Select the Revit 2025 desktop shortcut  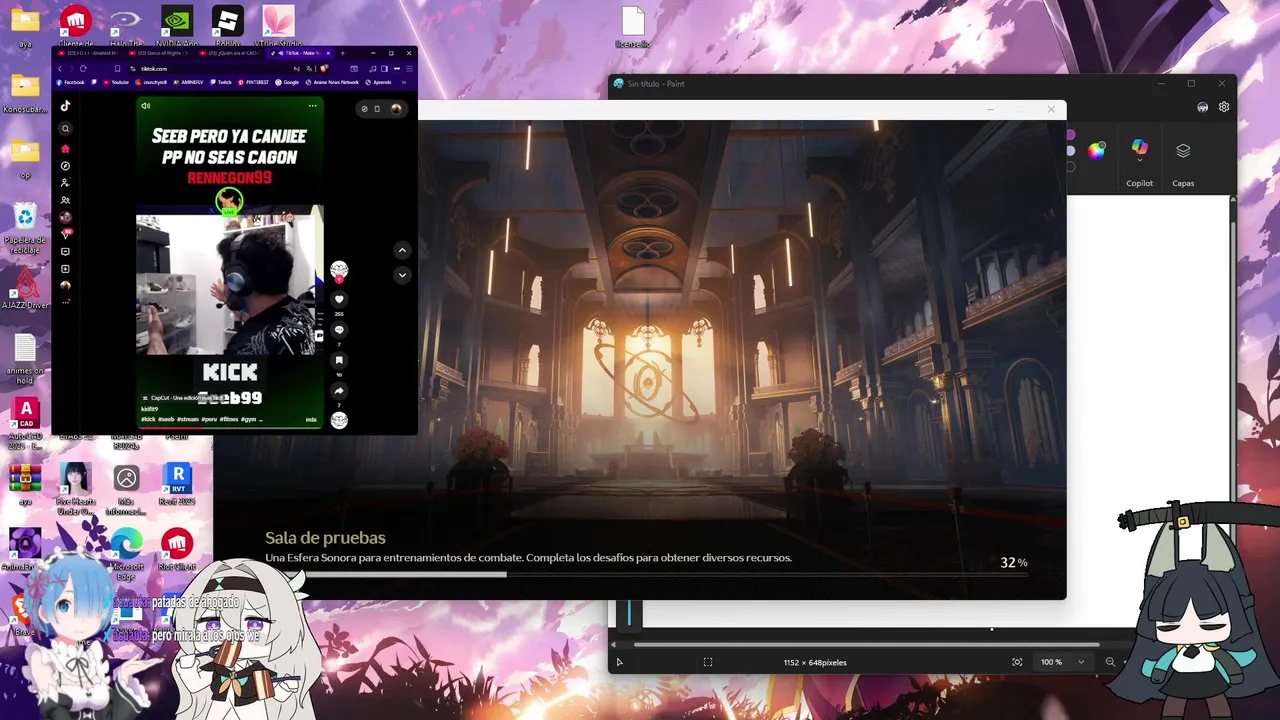coord(177,485)
